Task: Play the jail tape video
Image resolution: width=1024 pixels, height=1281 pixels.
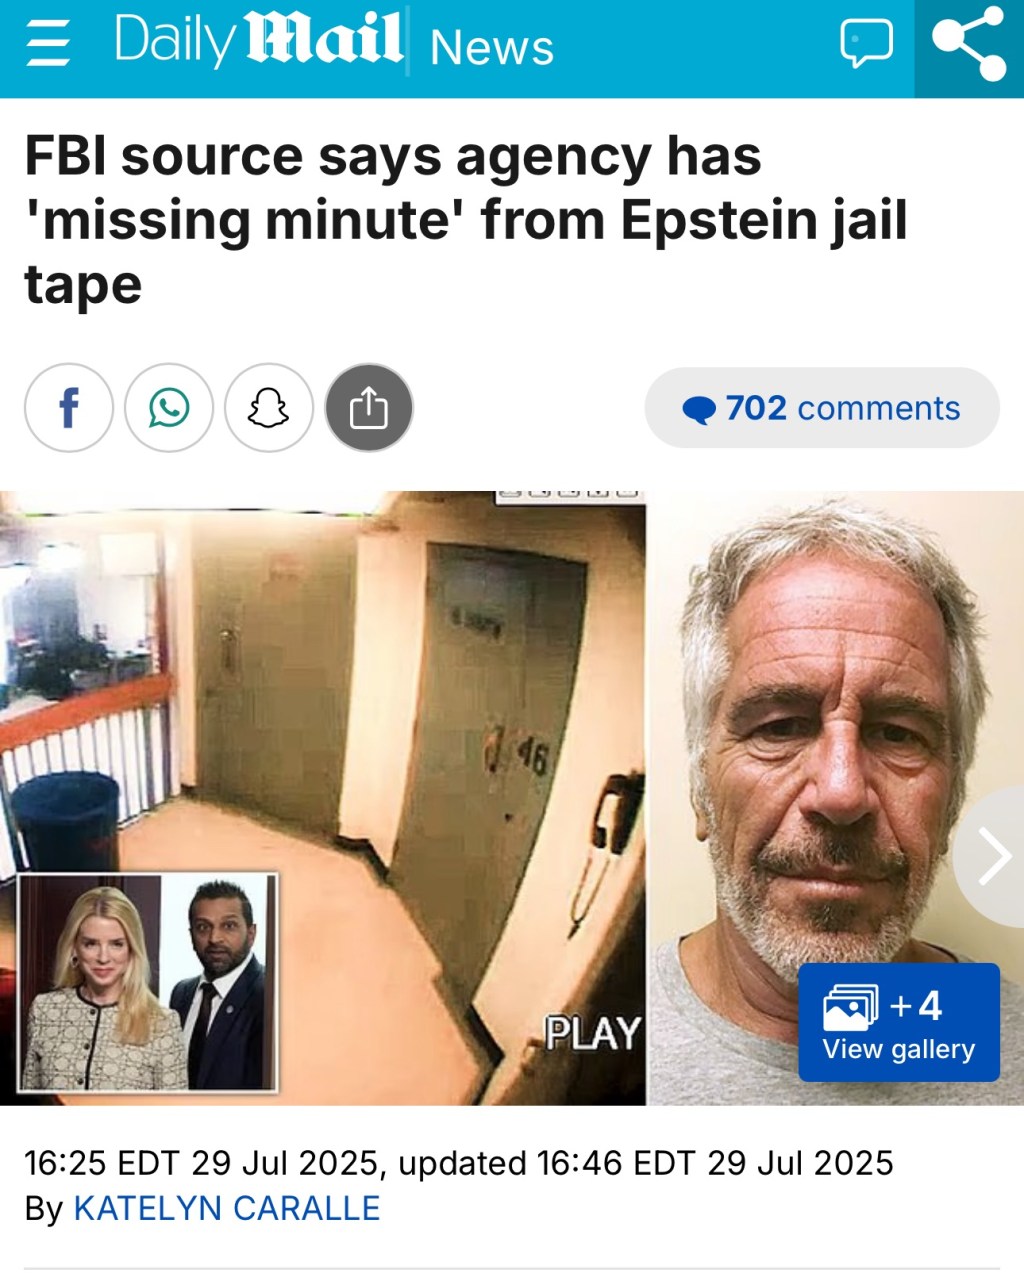Action: [592, 1033]
